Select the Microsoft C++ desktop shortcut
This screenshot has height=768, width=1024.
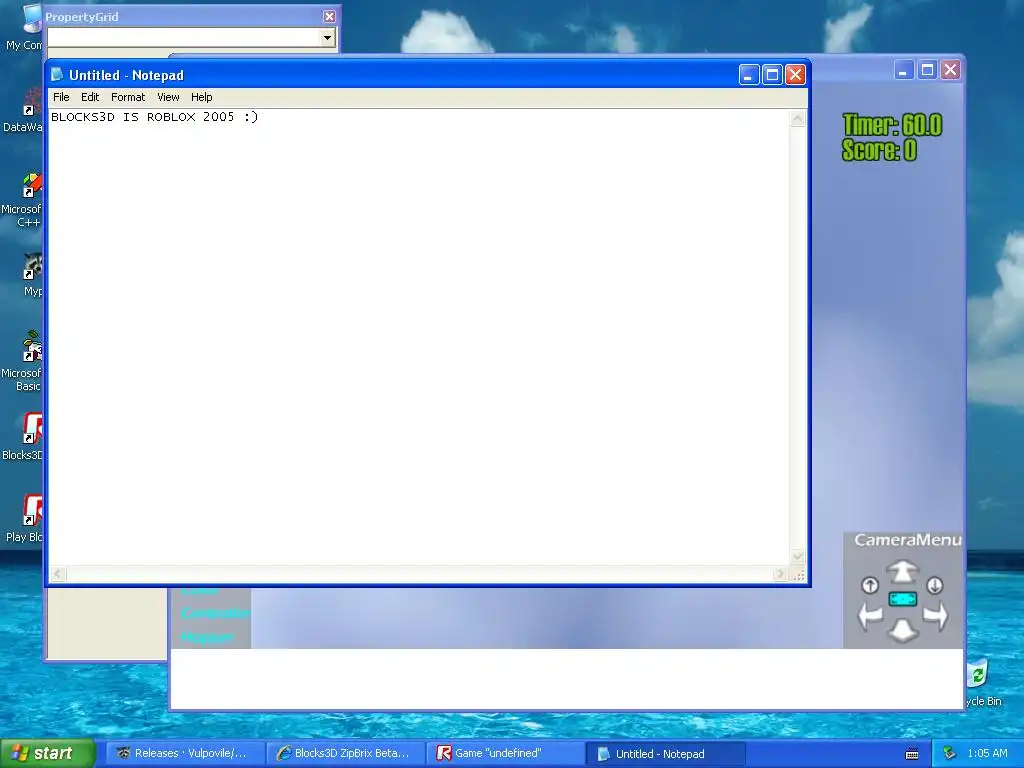(24, 200)
